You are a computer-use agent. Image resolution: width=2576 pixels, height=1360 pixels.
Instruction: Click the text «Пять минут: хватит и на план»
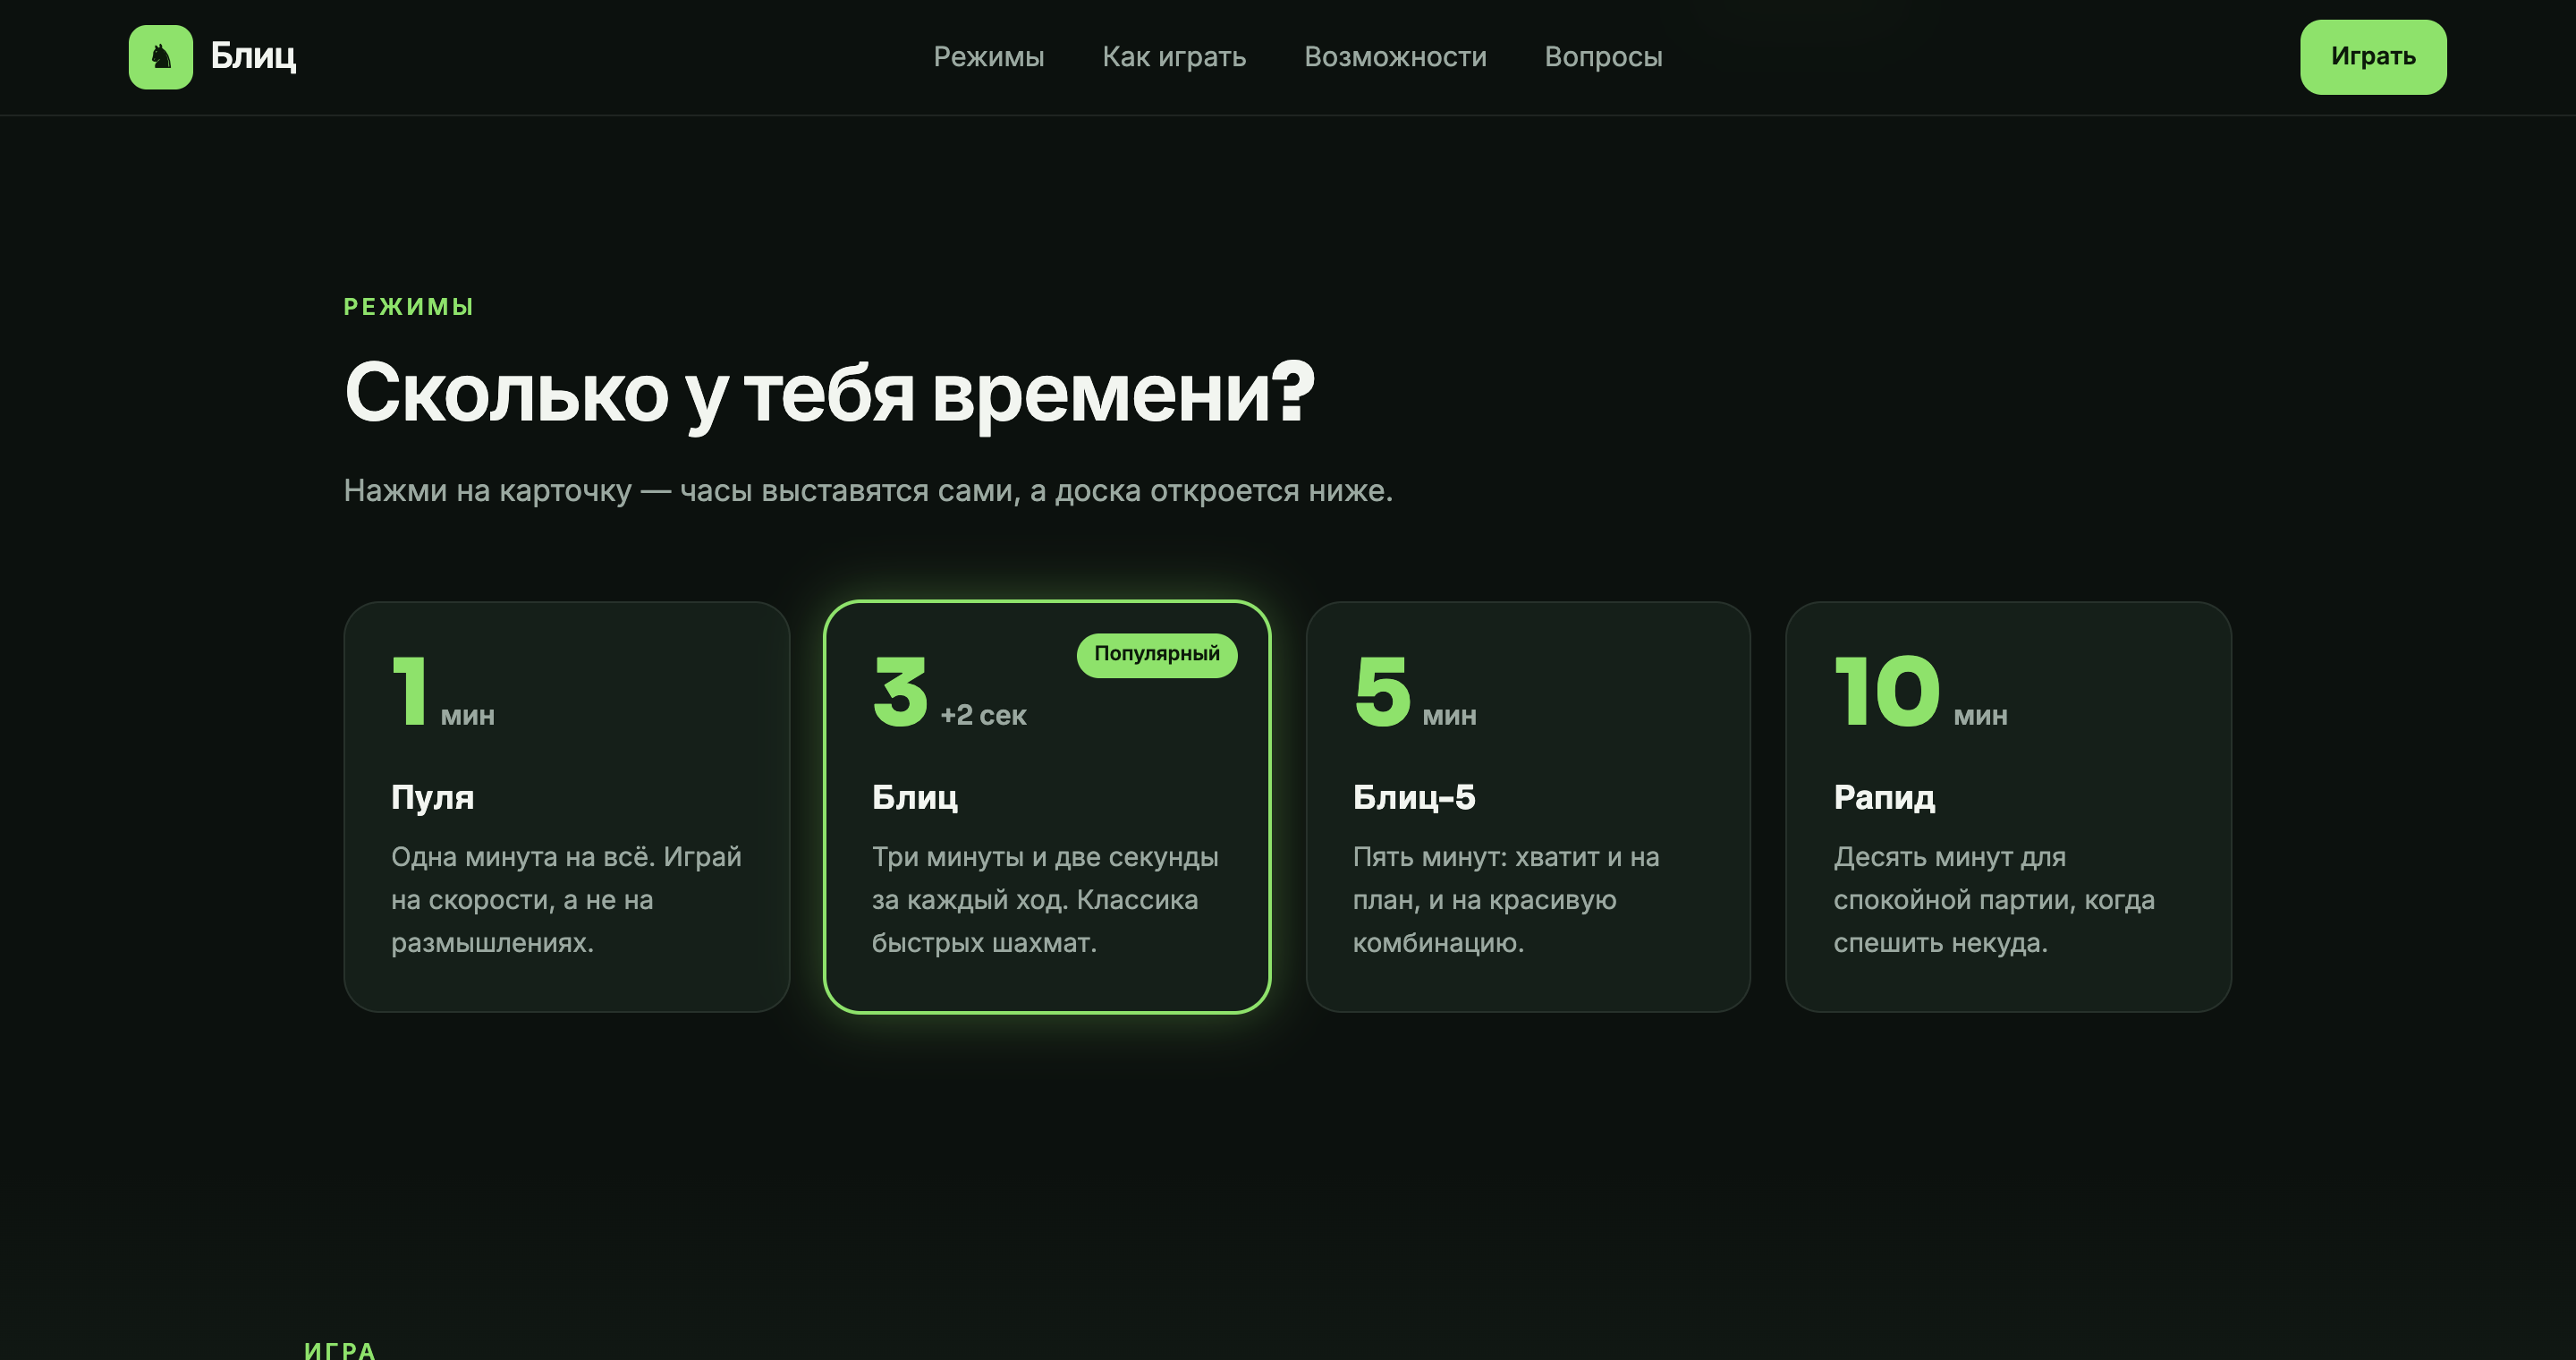coord(1506,878)
